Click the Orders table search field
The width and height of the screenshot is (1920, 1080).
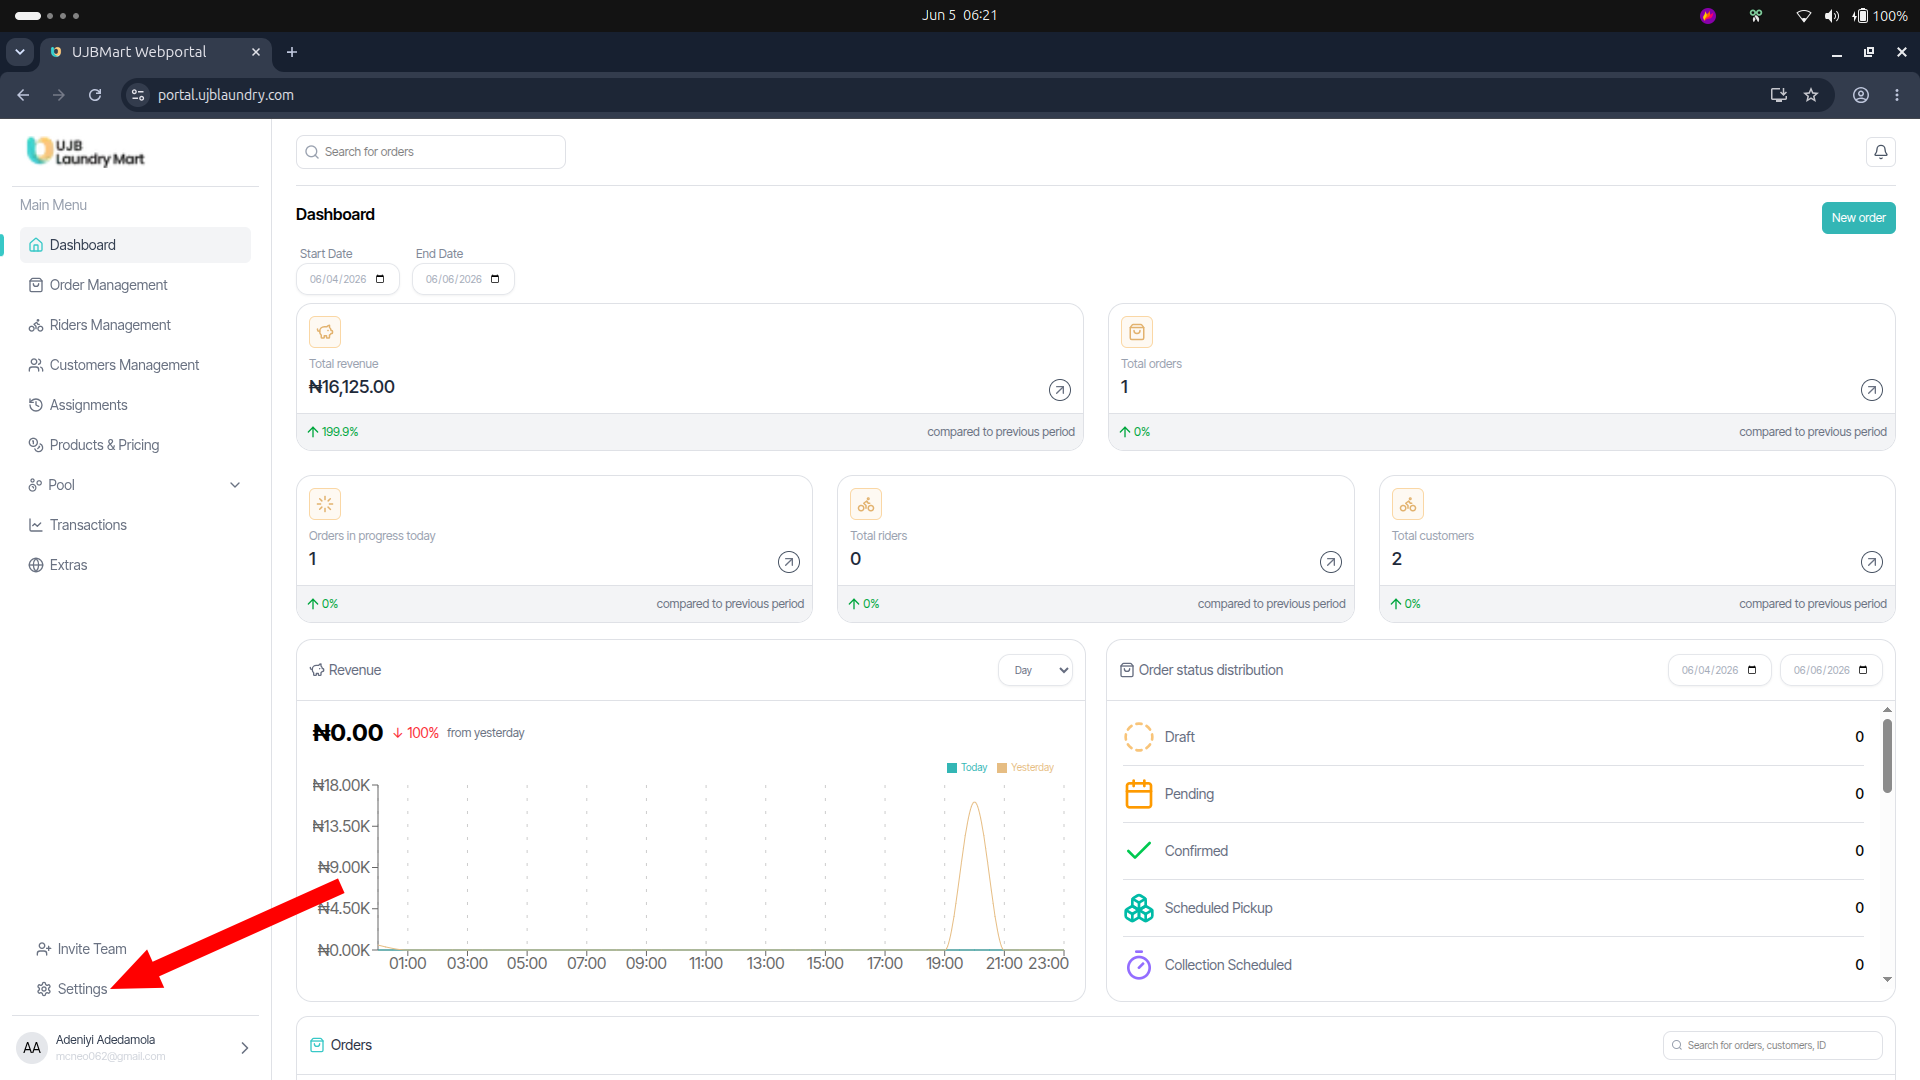pos(1772,1045)
